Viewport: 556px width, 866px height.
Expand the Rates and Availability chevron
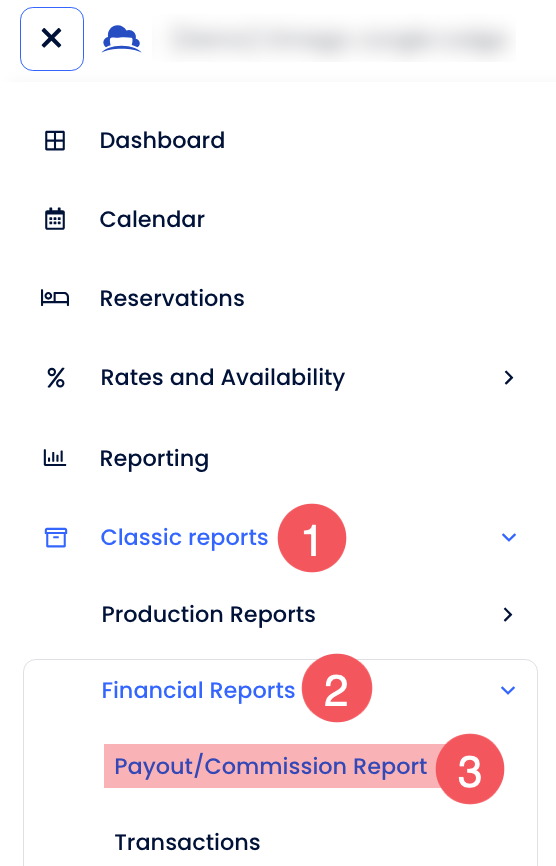(509, 378)
